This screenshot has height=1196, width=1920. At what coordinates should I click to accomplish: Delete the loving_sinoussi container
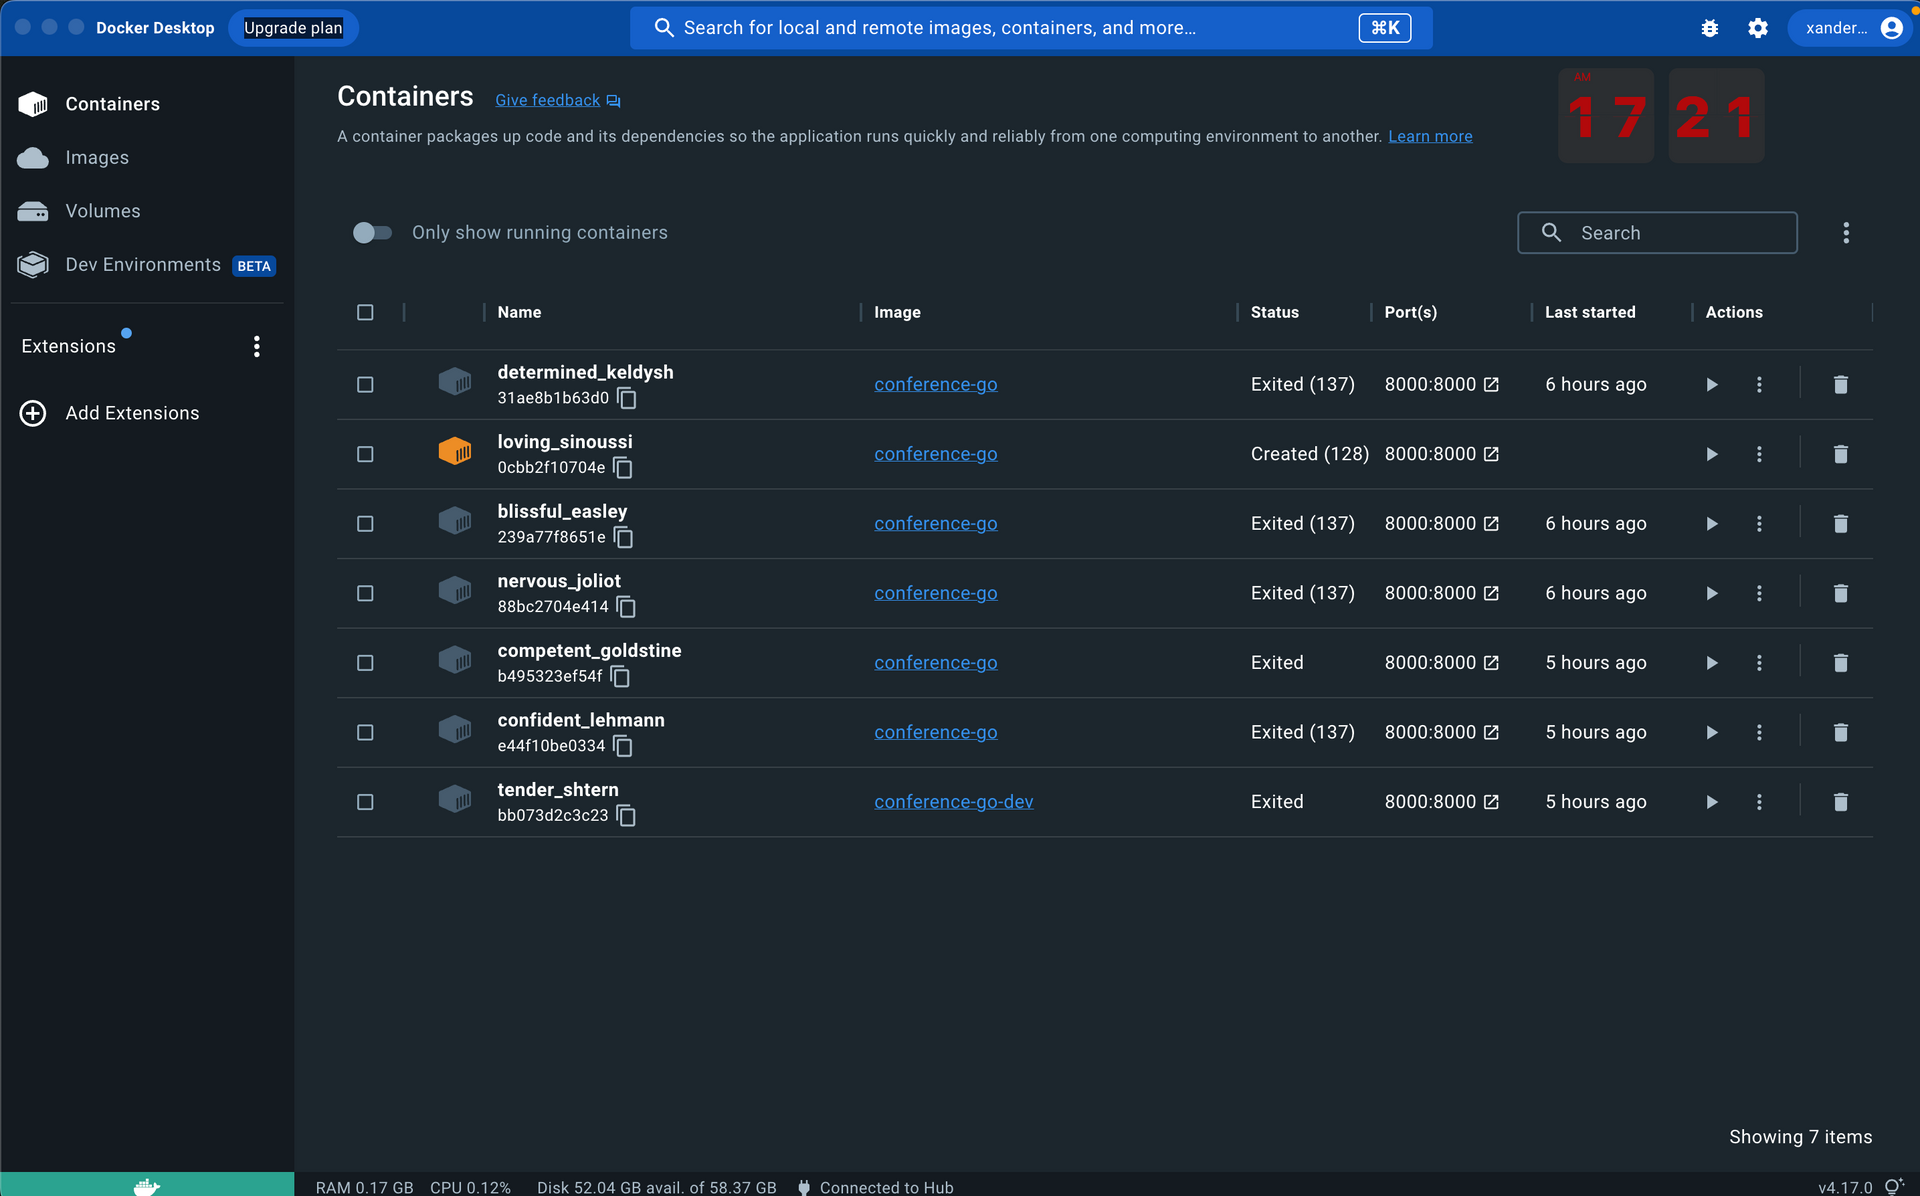point(1840,455)
